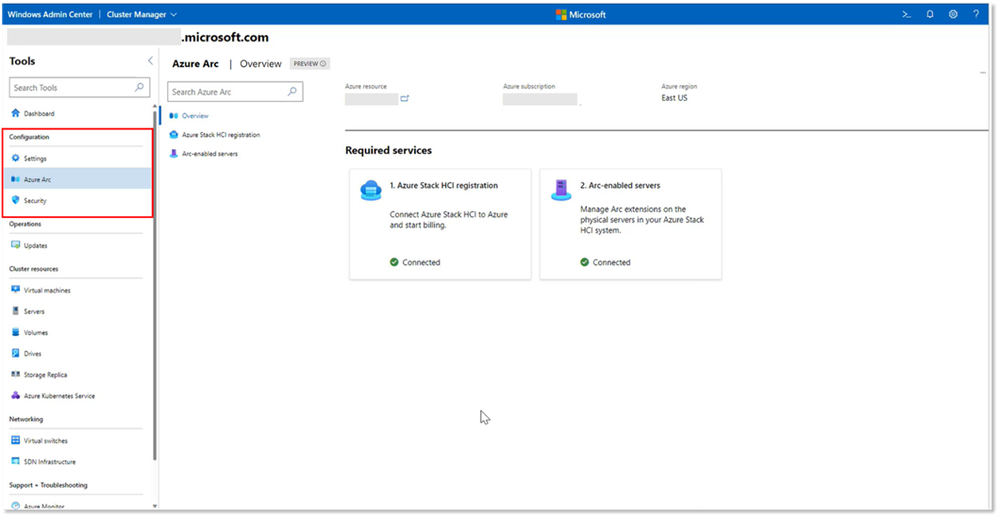Click the Search Azure Arc magnifier

292,91
